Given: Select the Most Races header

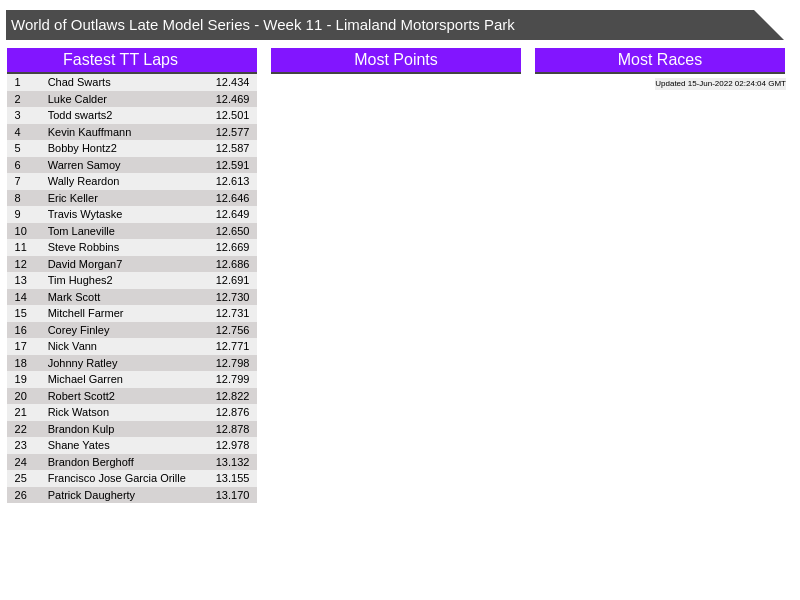Looking at the screenshot, I should (659, 60).
